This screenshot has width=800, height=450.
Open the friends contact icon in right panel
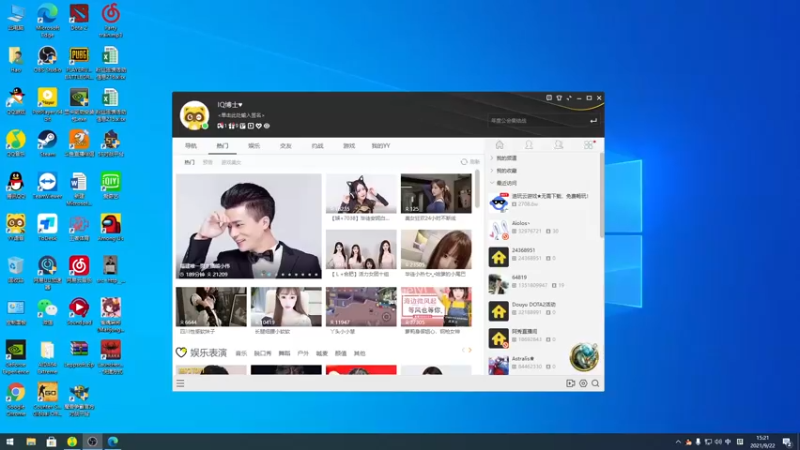[x=529, y=145]
